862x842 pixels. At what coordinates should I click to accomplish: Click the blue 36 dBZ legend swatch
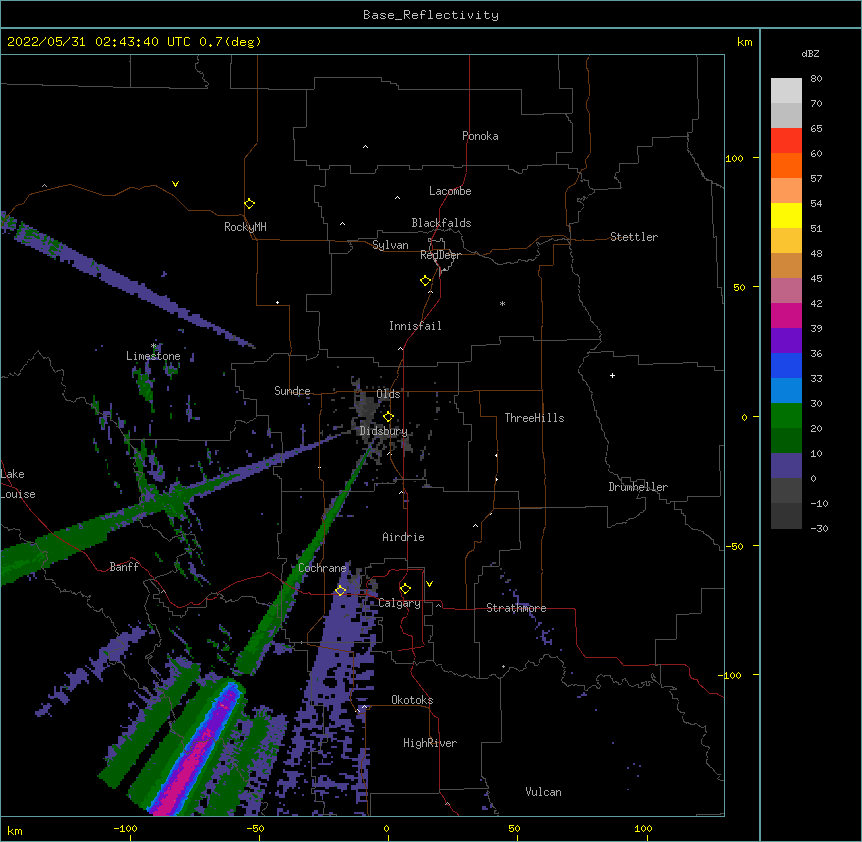tap(786, 365)
